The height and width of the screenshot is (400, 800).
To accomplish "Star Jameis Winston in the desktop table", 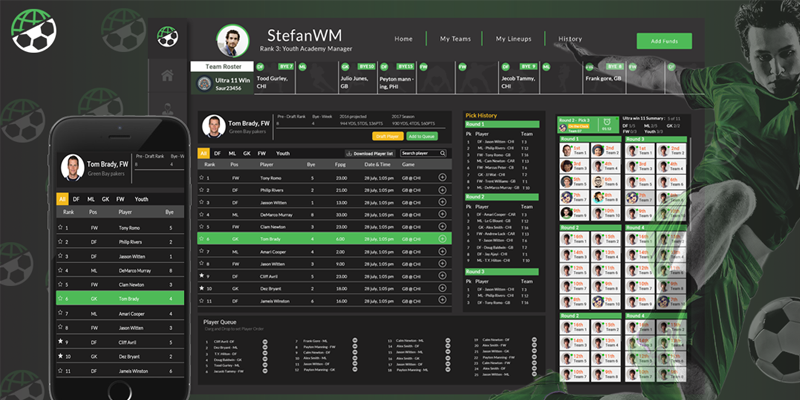I will tap(202, 301).
